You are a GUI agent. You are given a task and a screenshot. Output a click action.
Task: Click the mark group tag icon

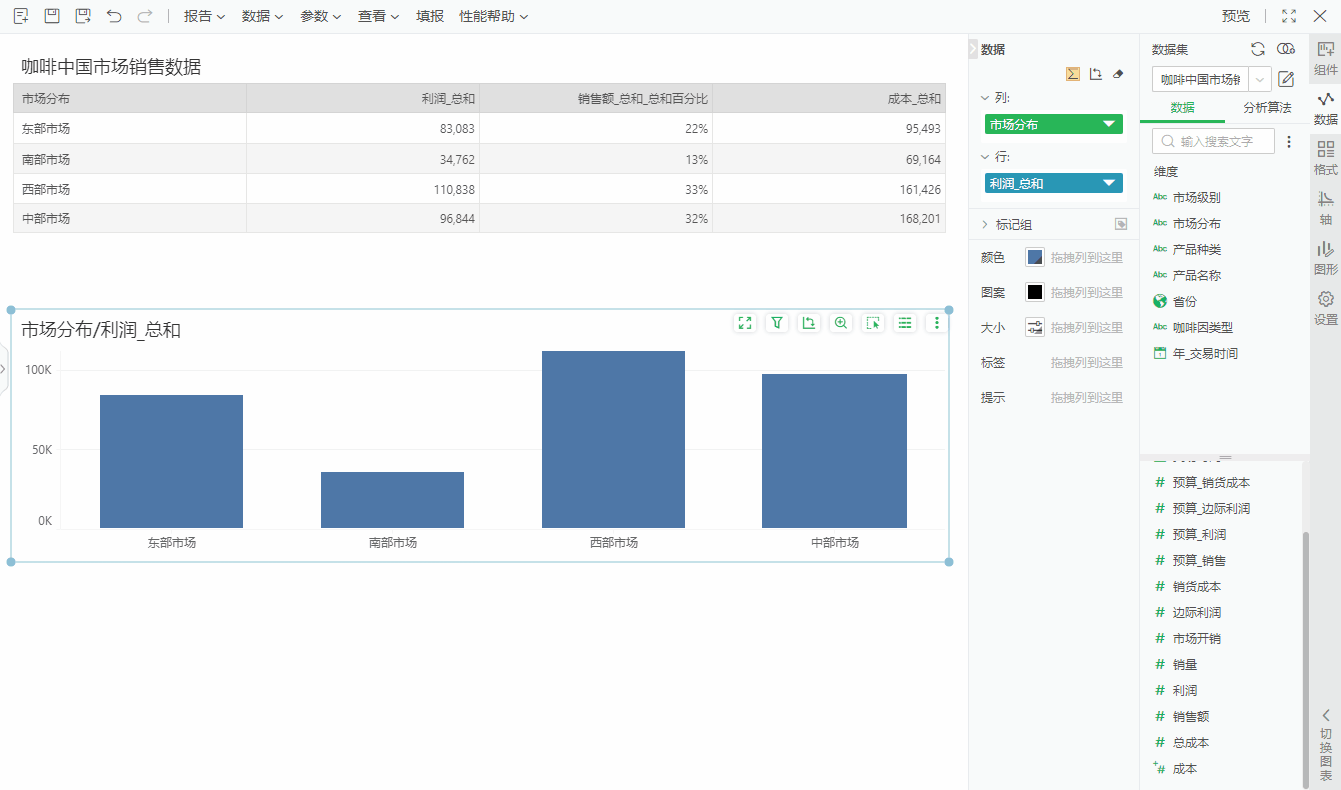1121,224
